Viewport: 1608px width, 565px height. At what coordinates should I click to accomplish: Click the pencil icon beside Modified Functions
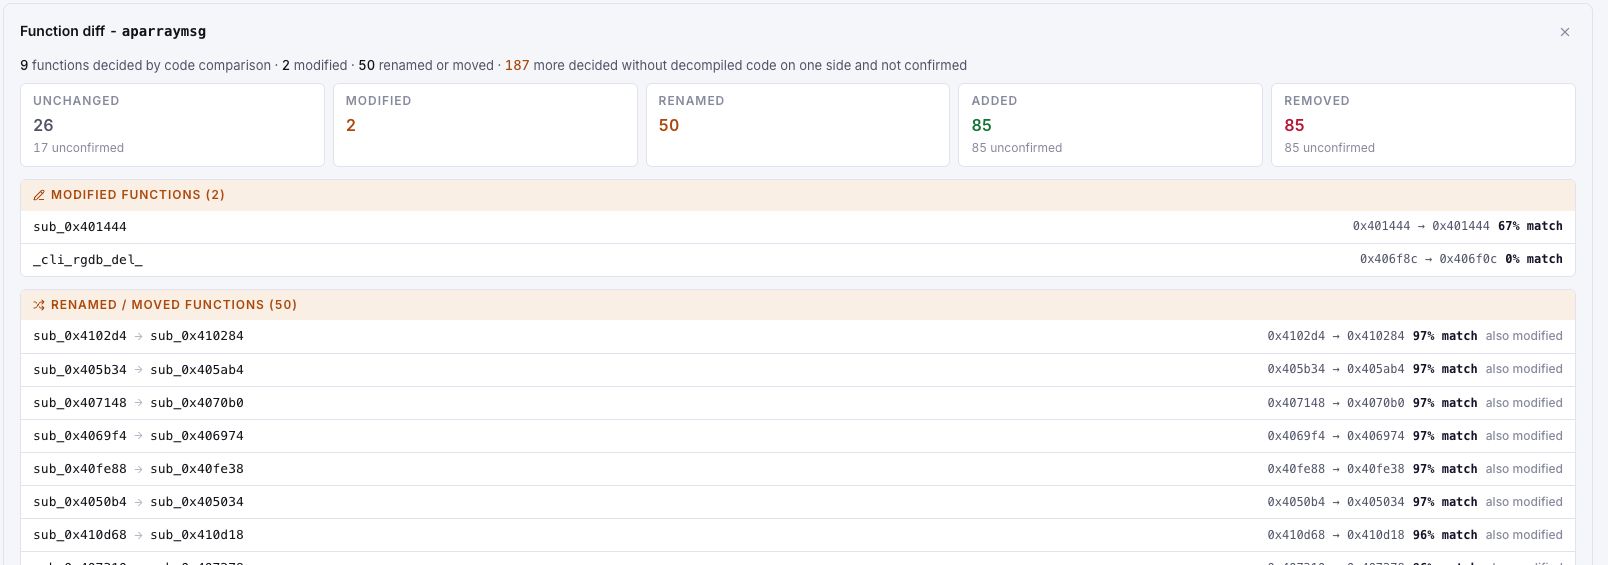pyautogui.click(x=39, y=195)
